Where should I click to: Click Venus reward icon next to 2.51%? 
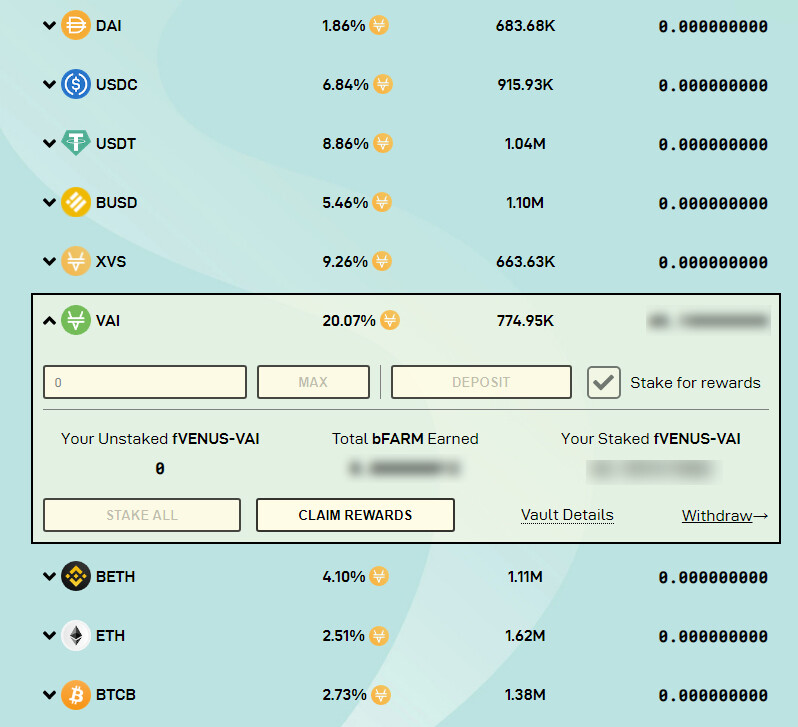click(379, 635)
